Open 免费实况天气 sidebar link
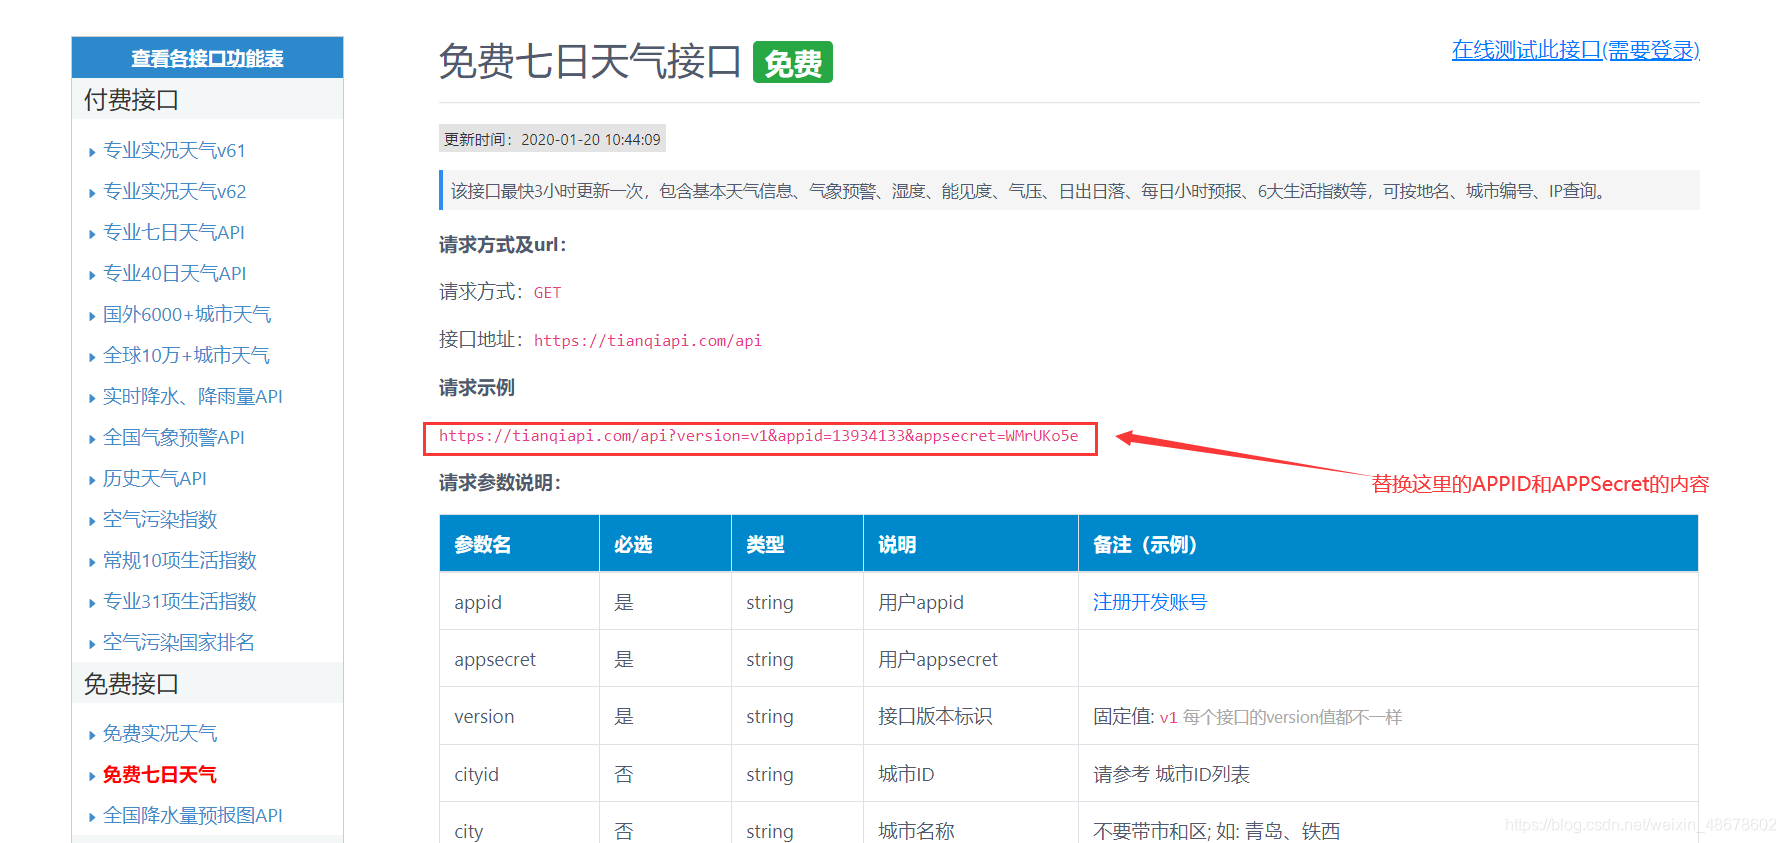1786x843 pixels. click(x=160, y=733)
